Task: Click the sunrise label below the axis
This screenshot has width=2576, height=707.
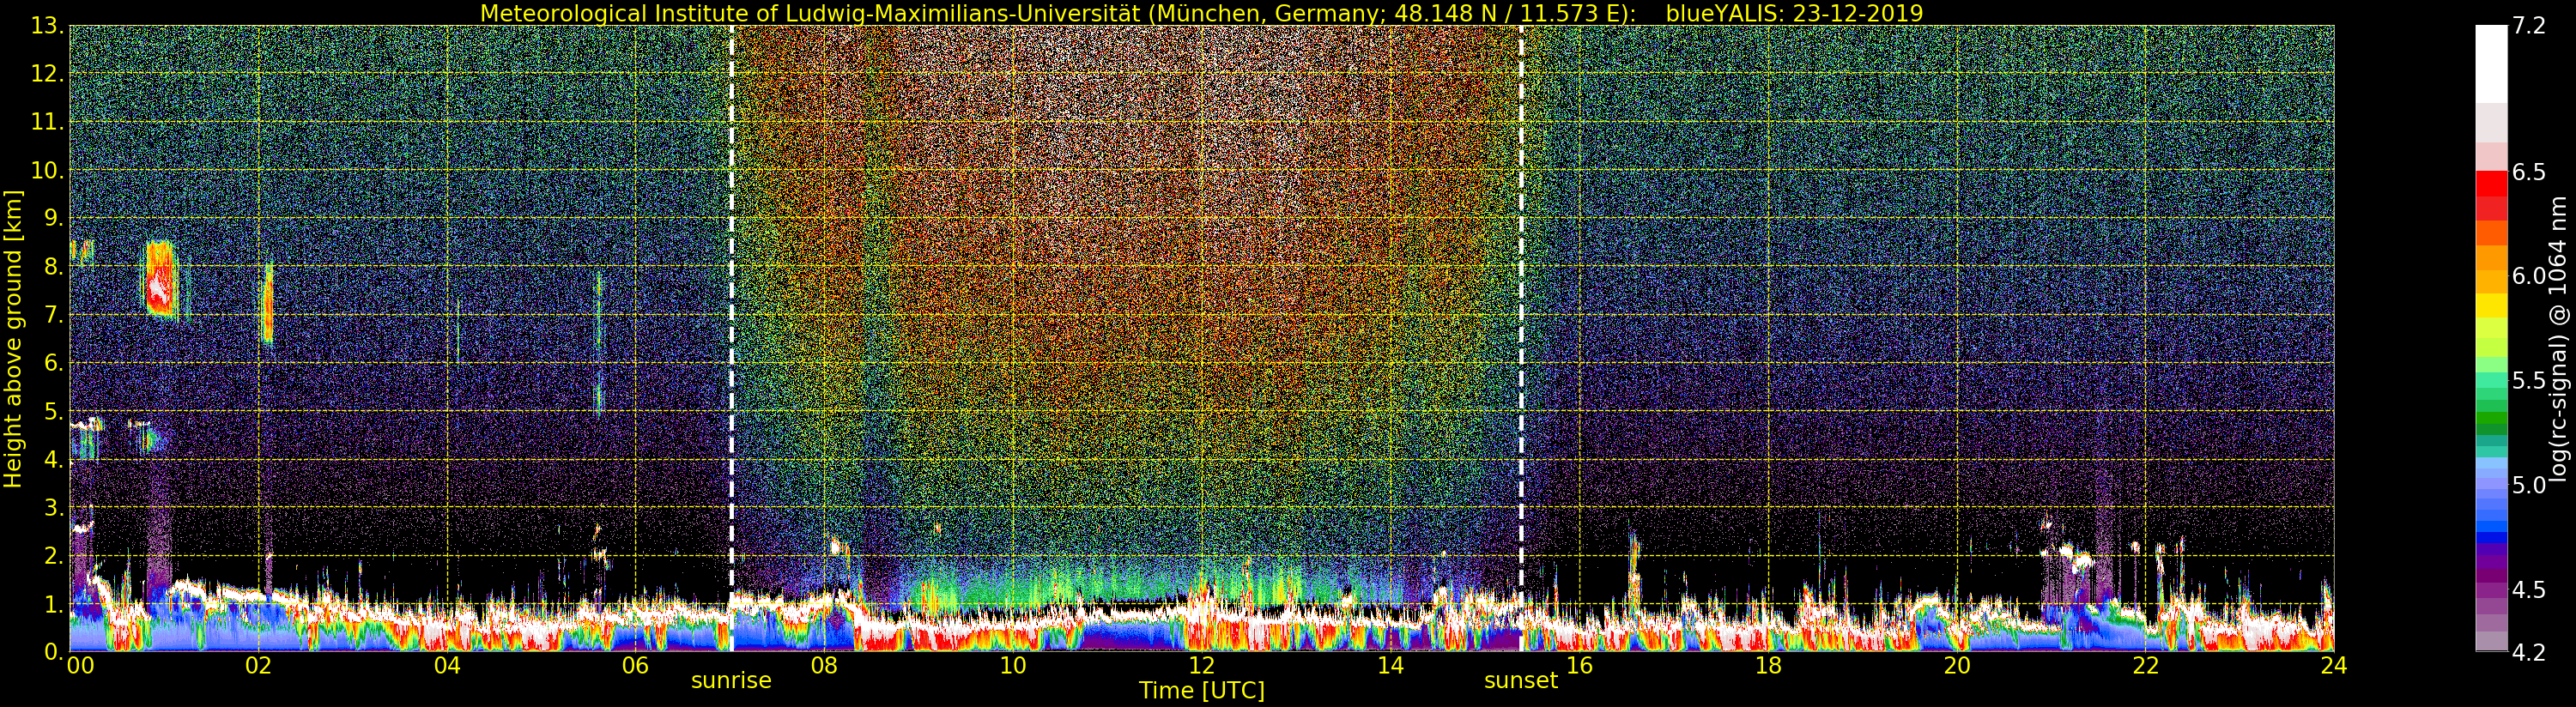Action: (731, 680)
